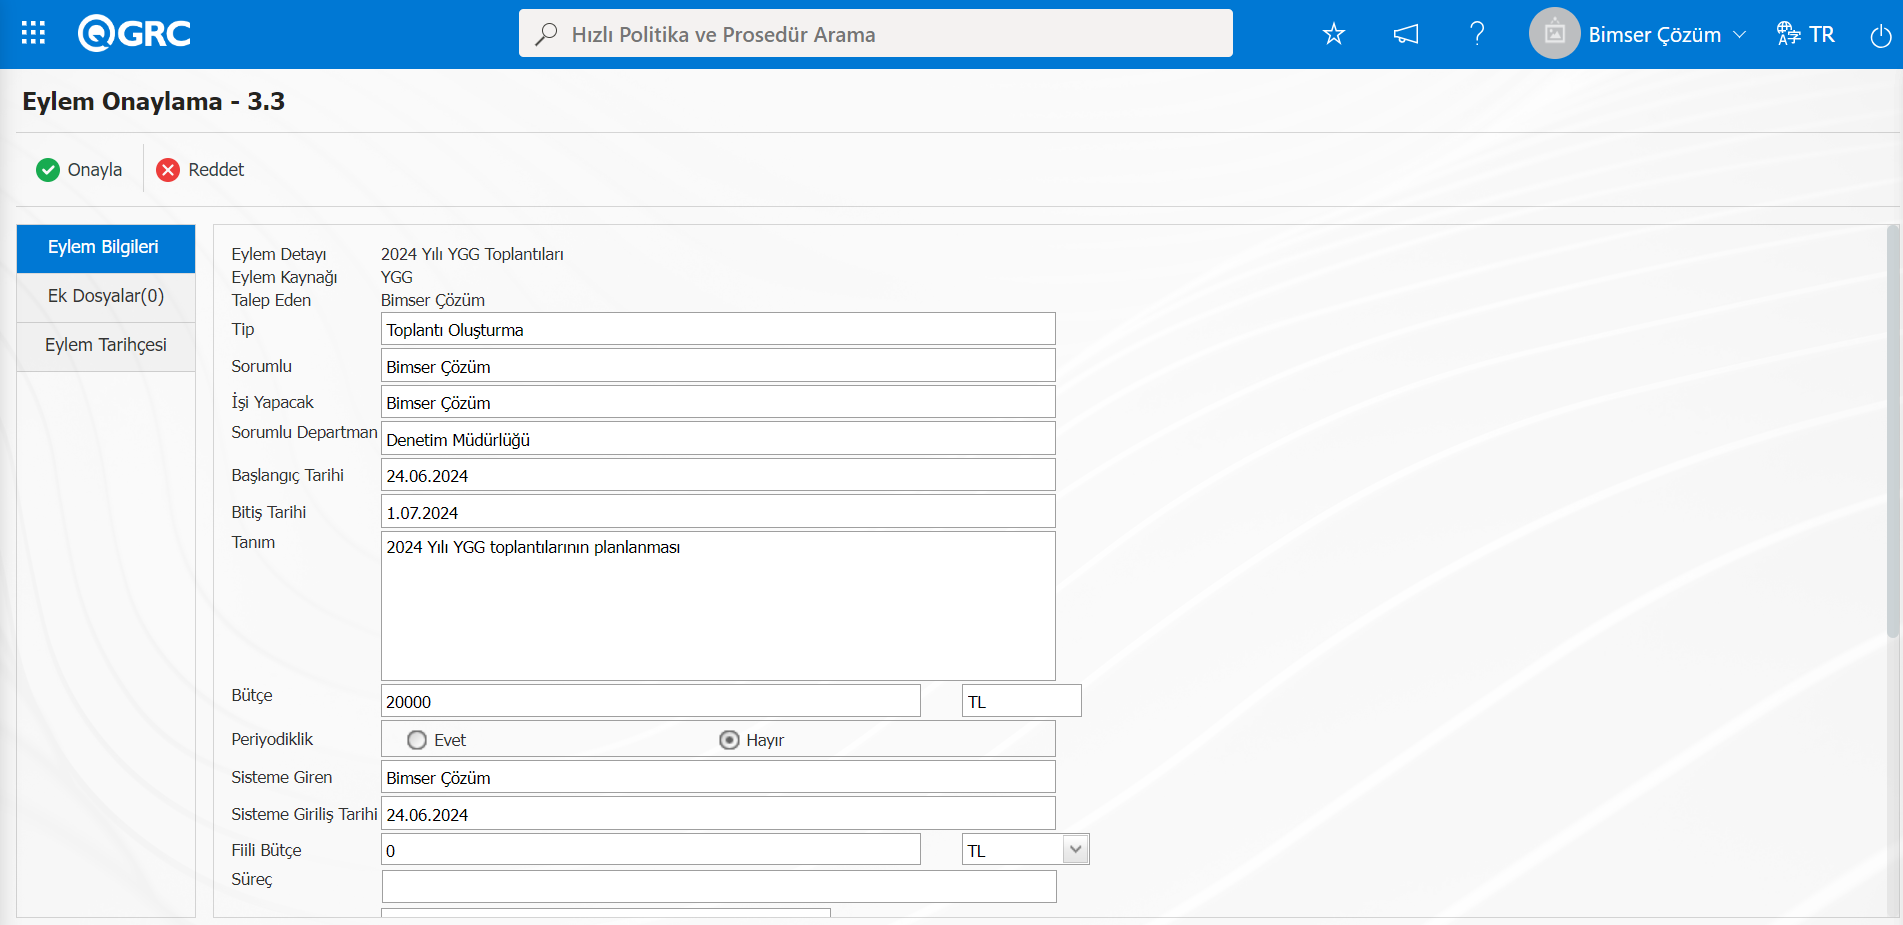Click the Bütçe currency TL field
Viewport: 1903px width, 925px height.
click(x=1022, y=701)
